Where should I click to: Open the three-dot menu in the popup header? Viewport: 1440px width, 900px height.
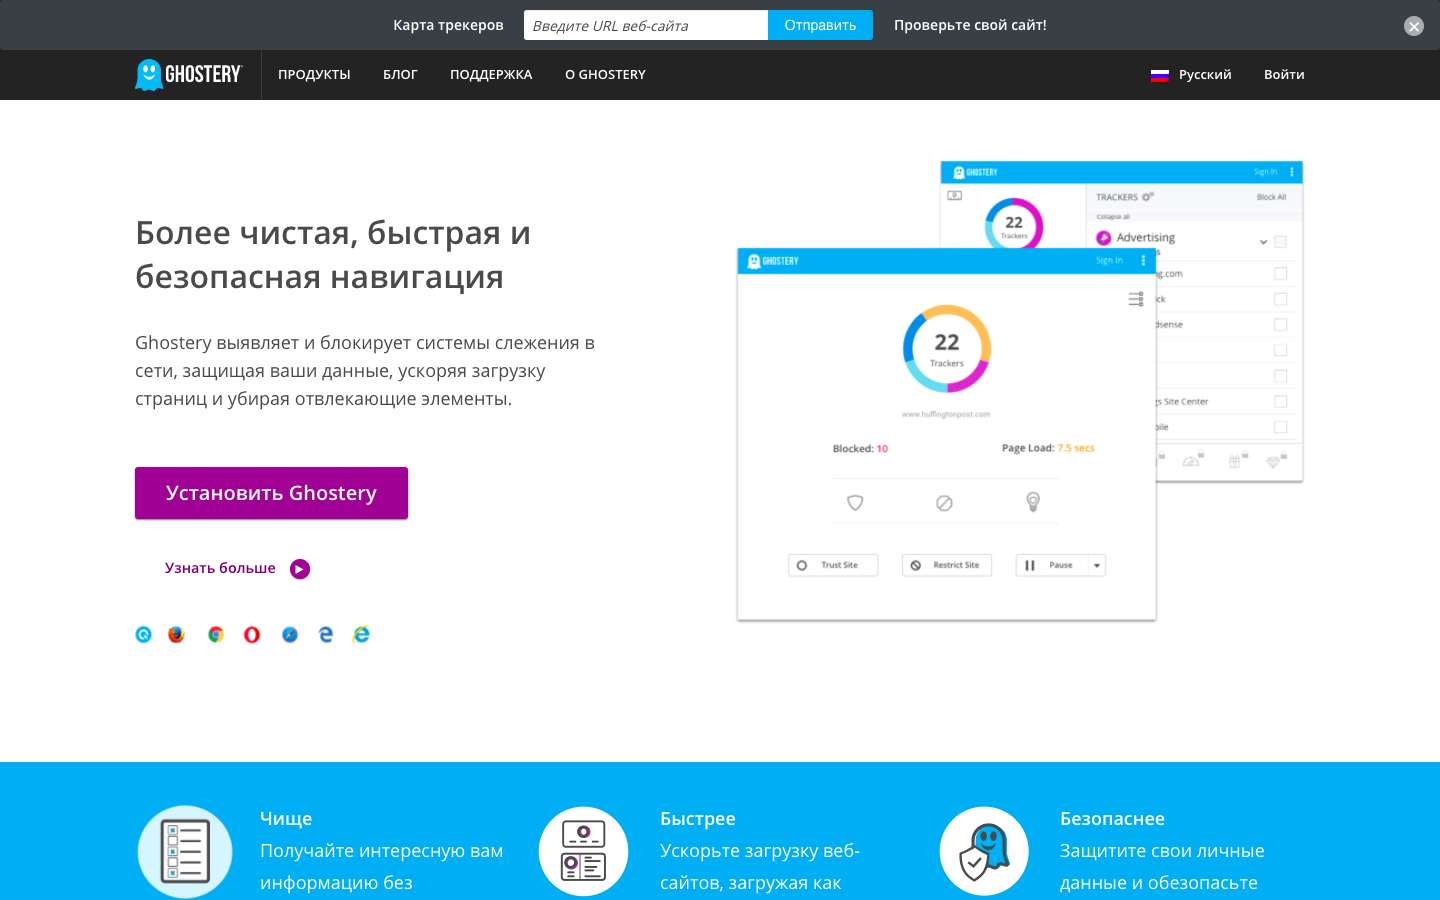click(x=1143, y=259)
